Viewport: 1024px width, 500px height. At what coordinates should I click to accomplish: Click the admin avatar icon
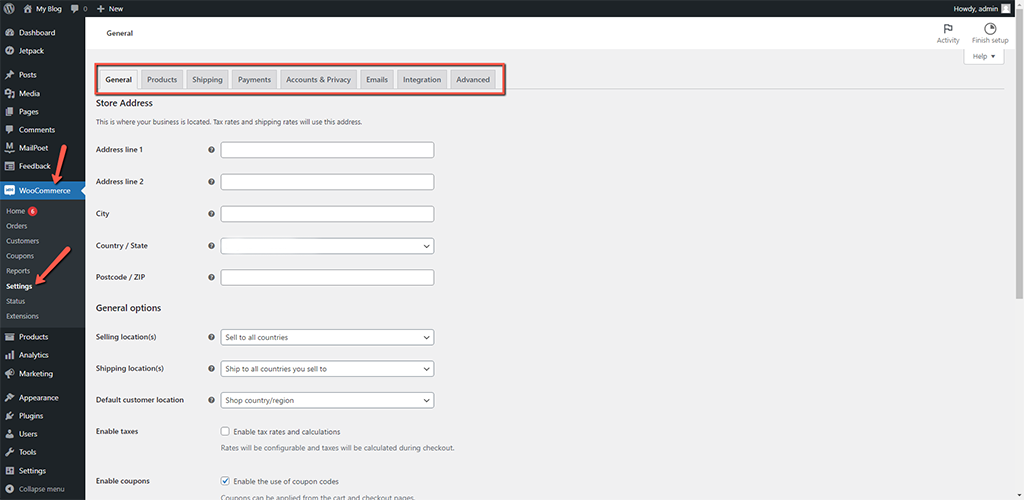coord(1006,8)
